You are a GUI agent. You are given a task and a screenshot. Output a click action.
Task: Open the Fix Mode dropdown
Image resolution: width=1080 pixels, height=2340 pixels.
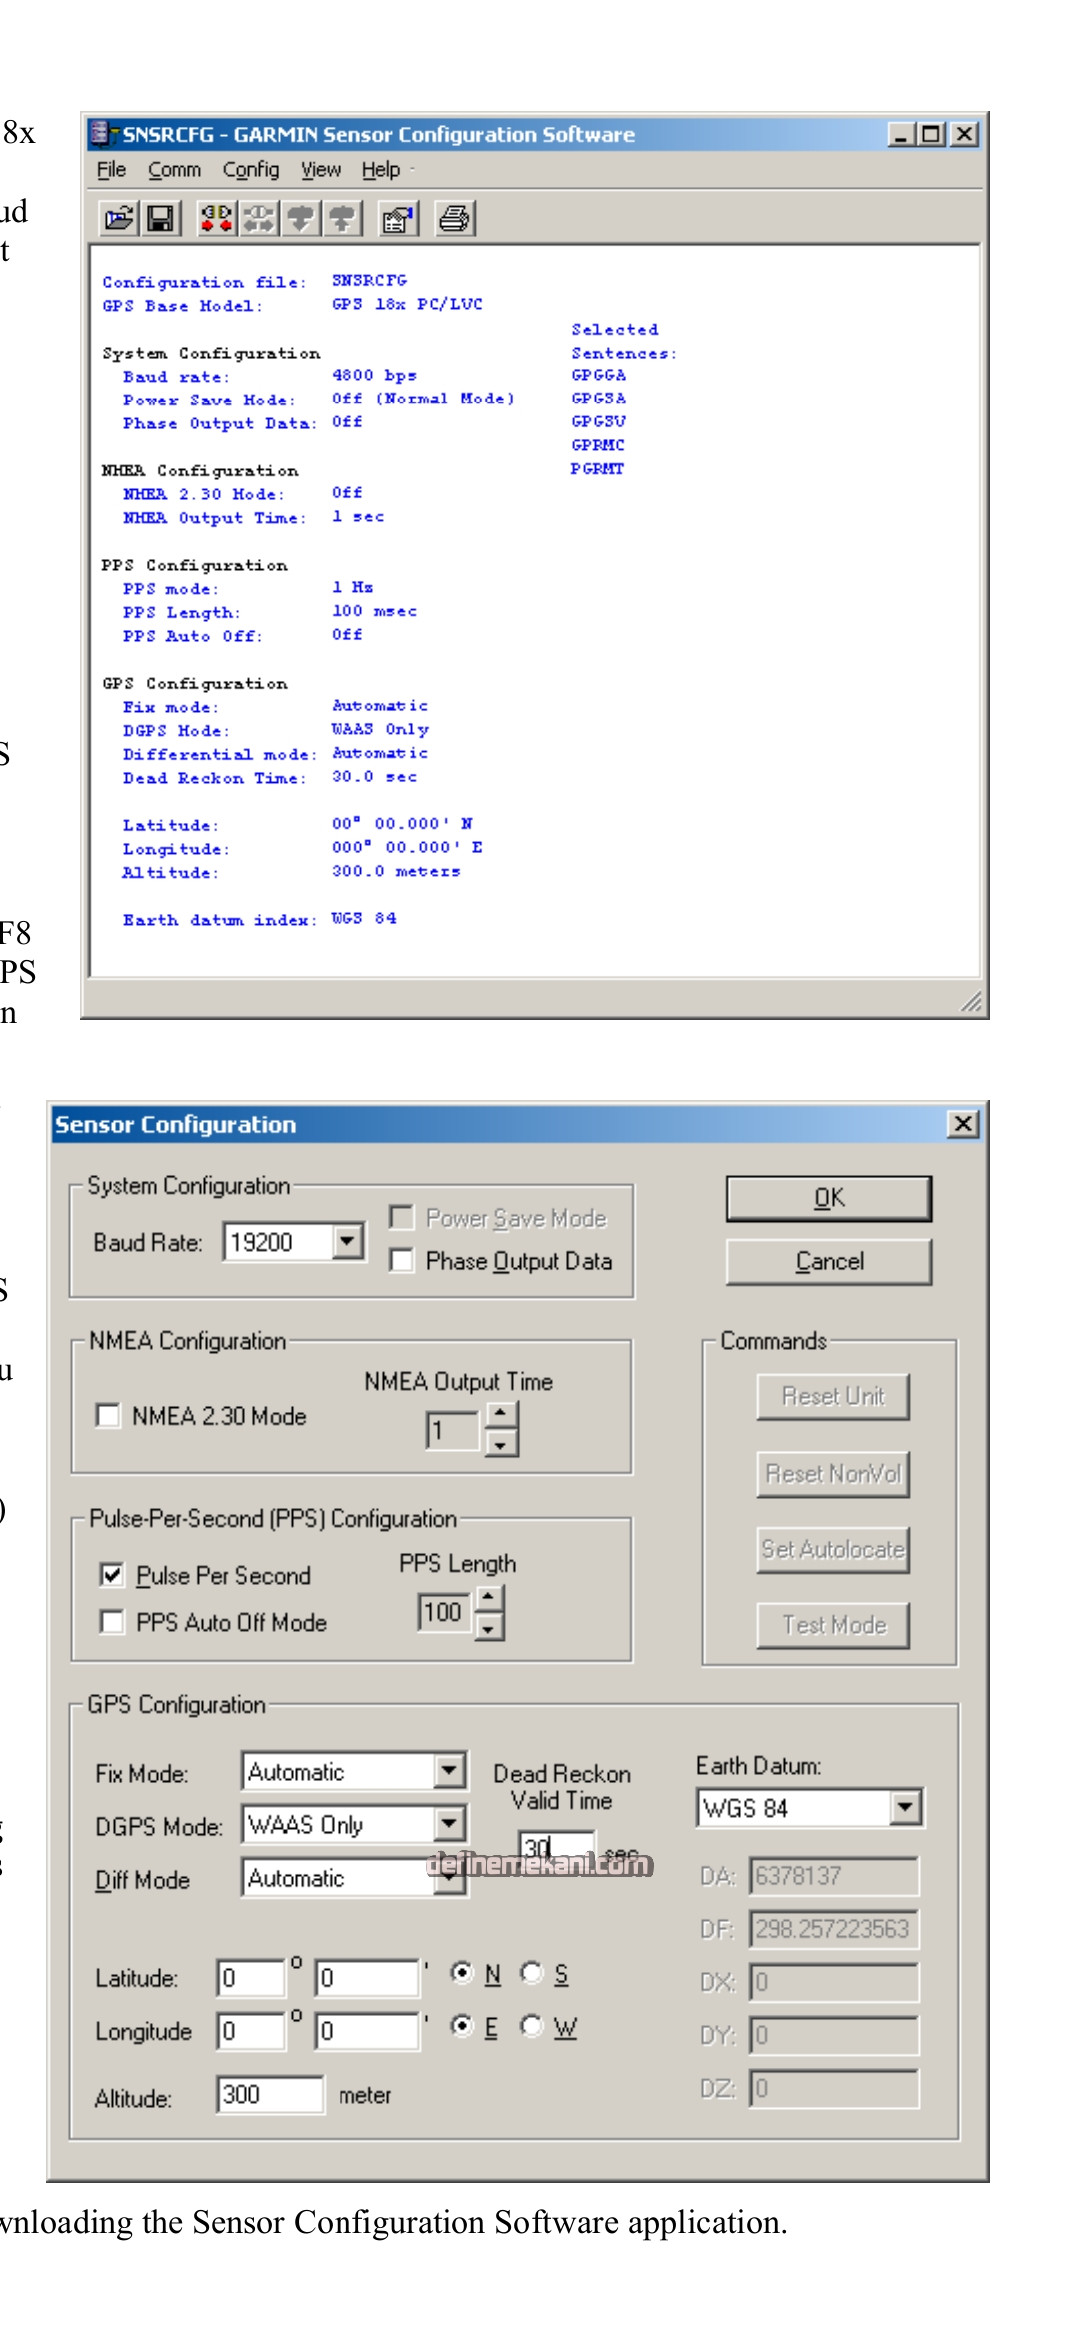tap(450, 1771)
